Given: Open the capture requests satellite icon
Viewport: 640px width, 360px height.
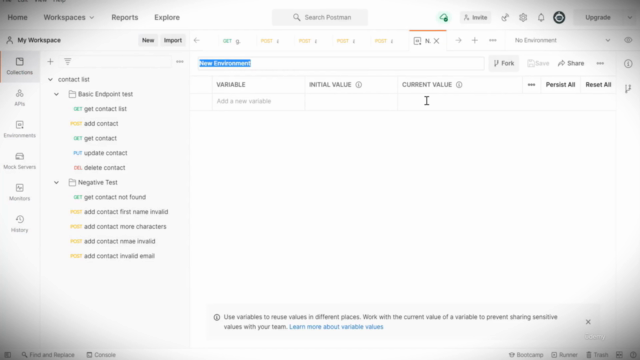Looking at the screenshot, I should coord(505,18).
